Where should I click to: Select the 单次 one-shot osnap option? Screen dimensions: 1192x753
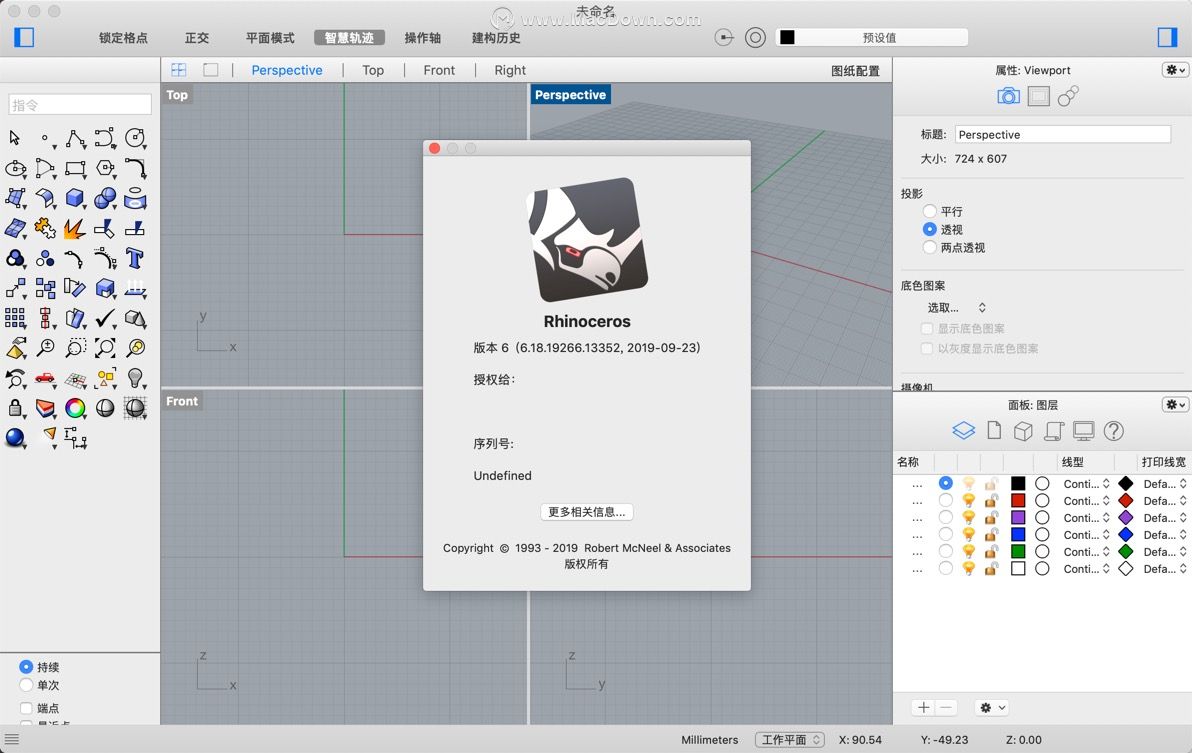click(26, 685)
